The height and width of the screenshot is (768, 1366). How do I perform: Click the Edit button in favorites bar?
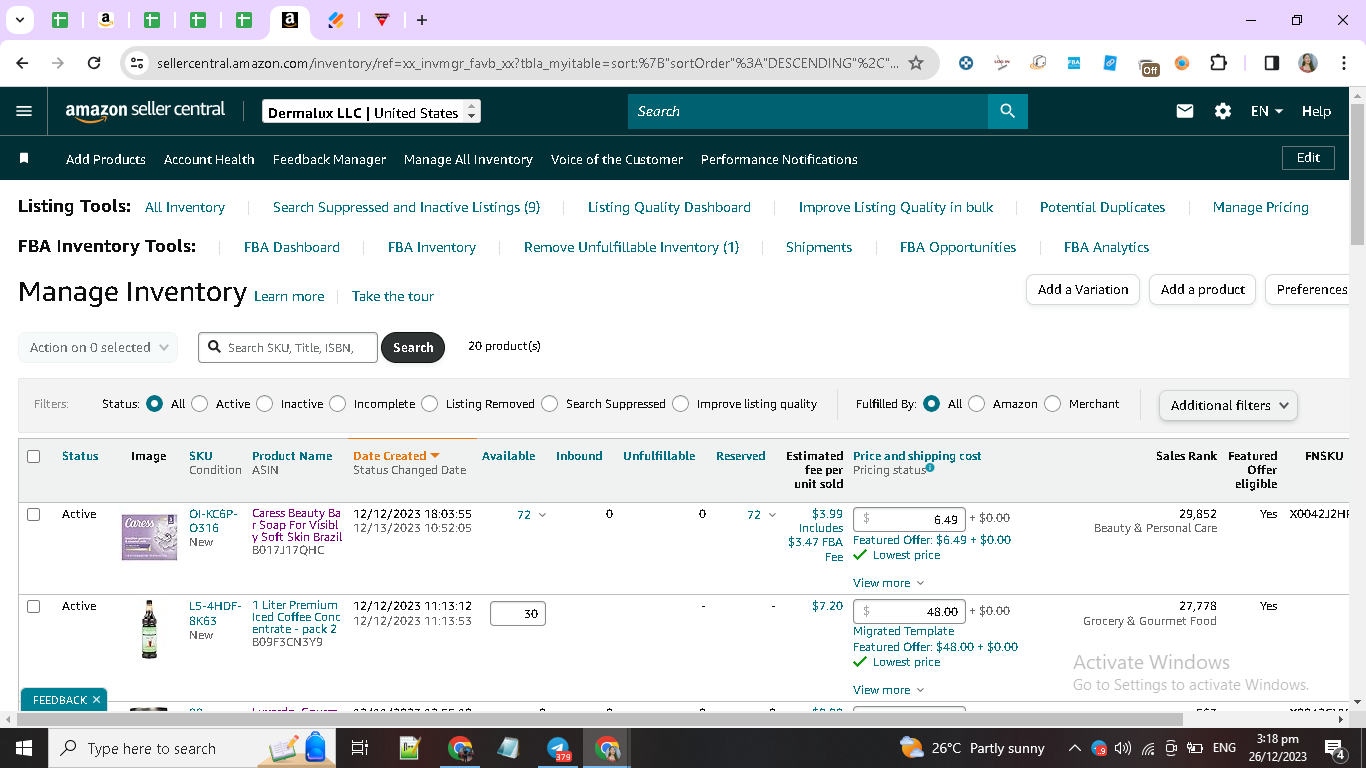[1308, 158]
